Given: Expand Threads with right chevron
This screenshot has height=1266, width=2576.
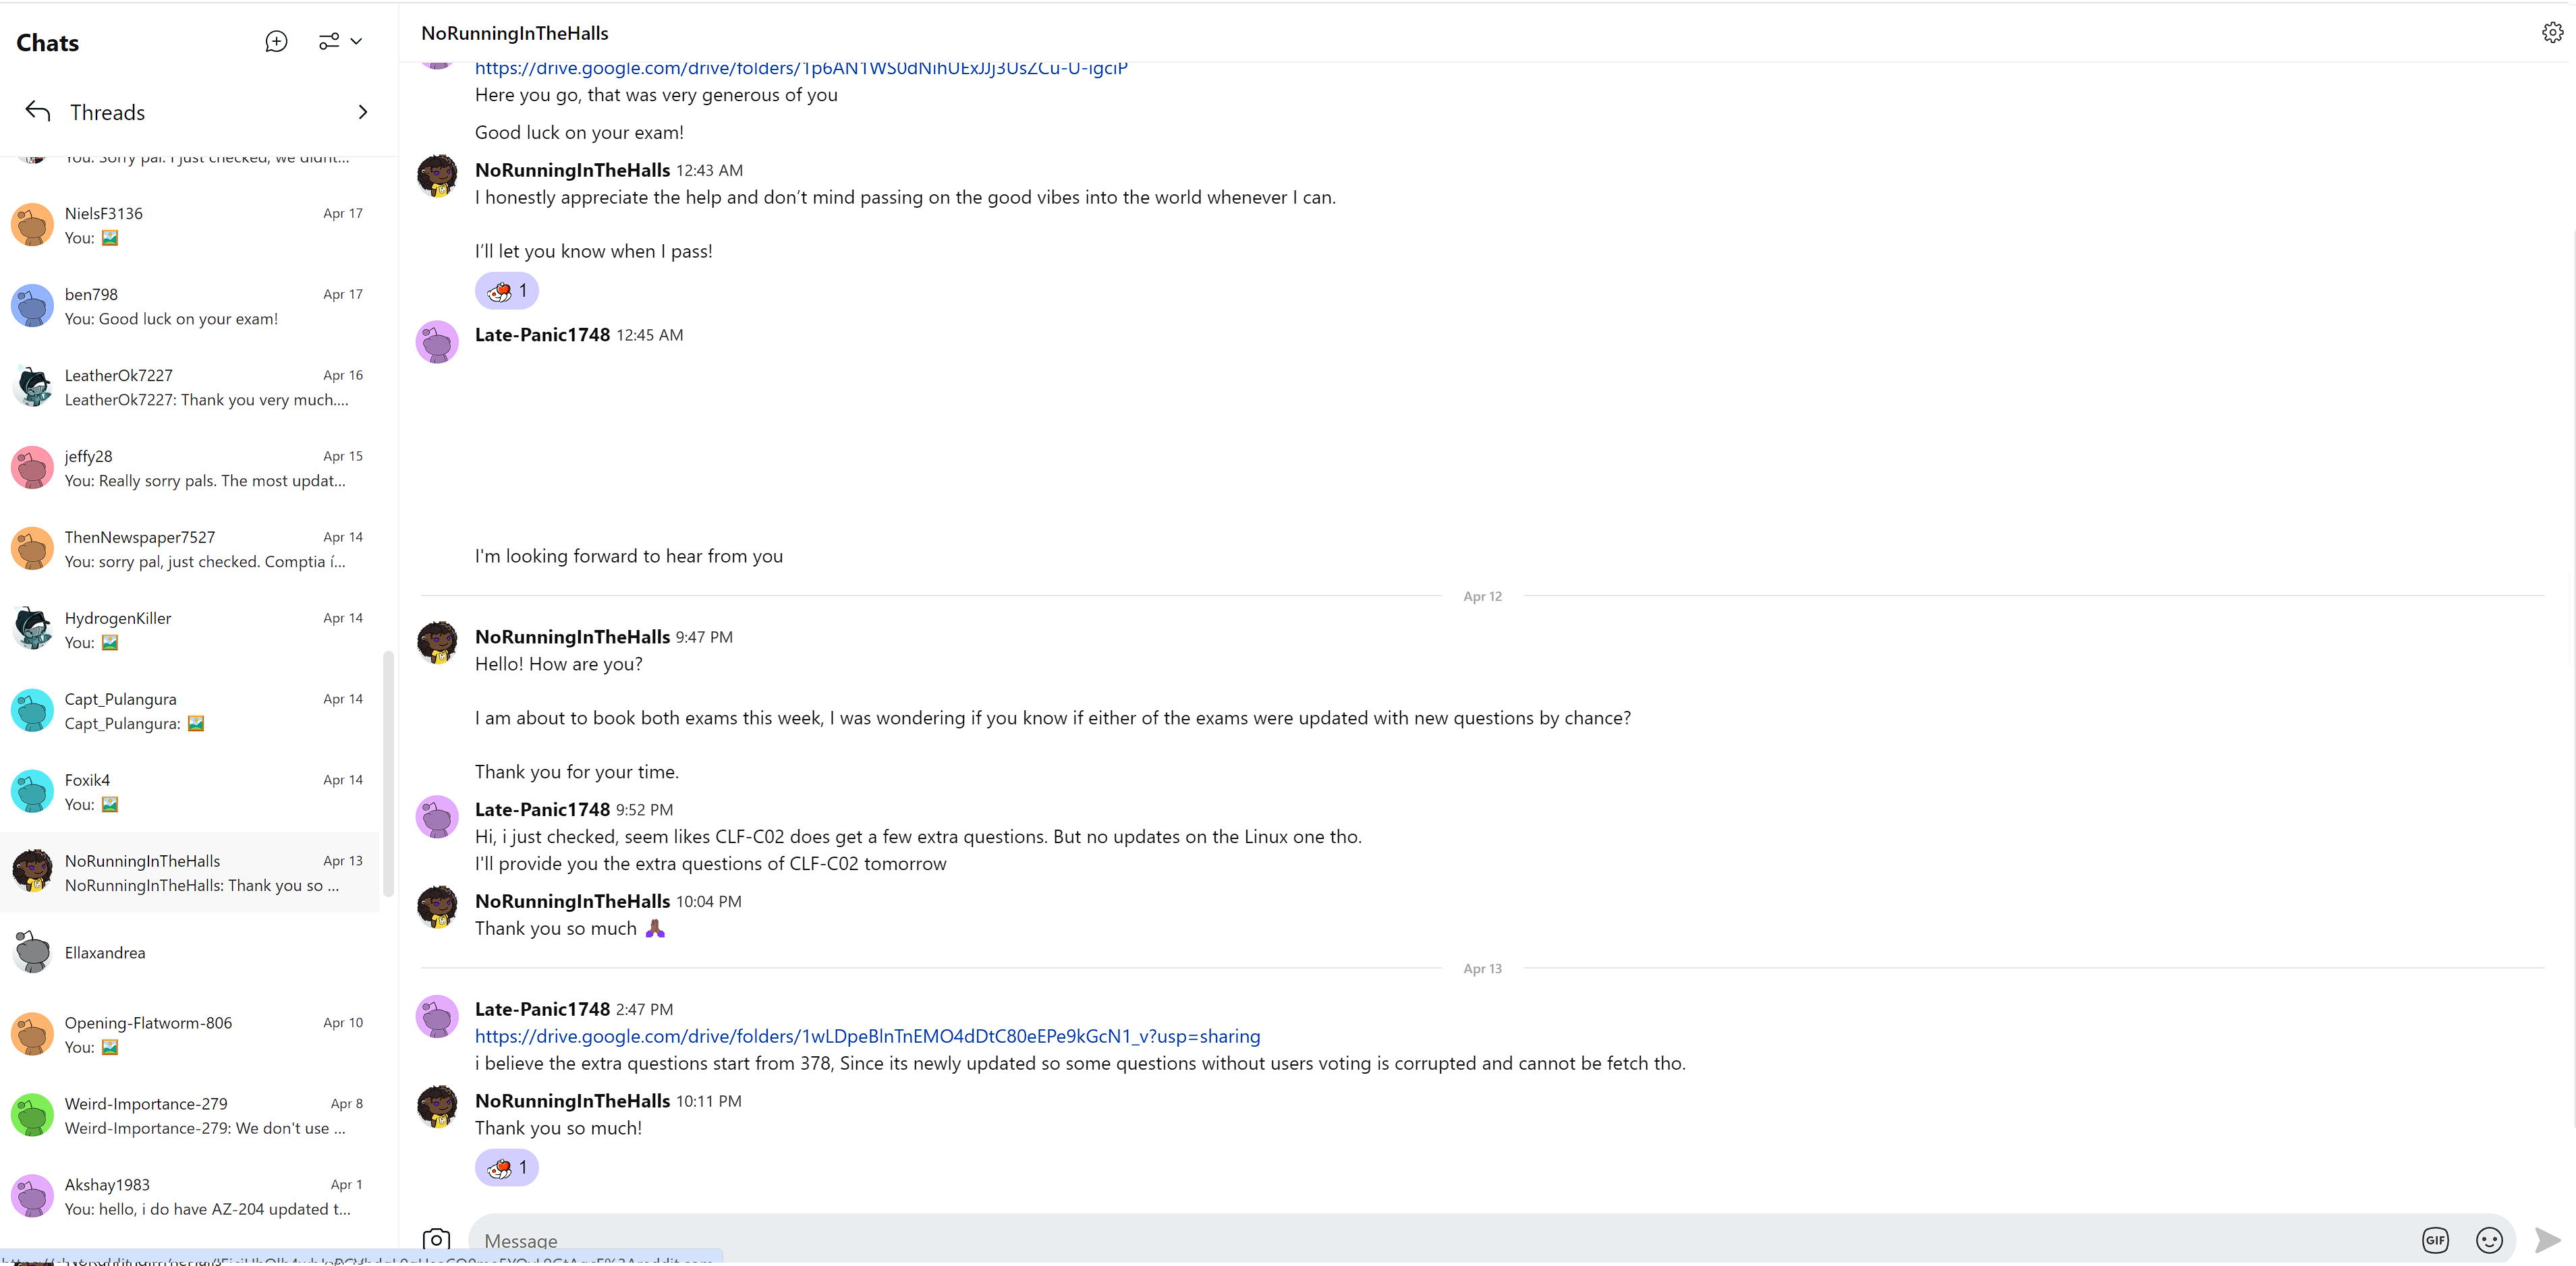Looking at the screenshot, I should tap(362, 112).
